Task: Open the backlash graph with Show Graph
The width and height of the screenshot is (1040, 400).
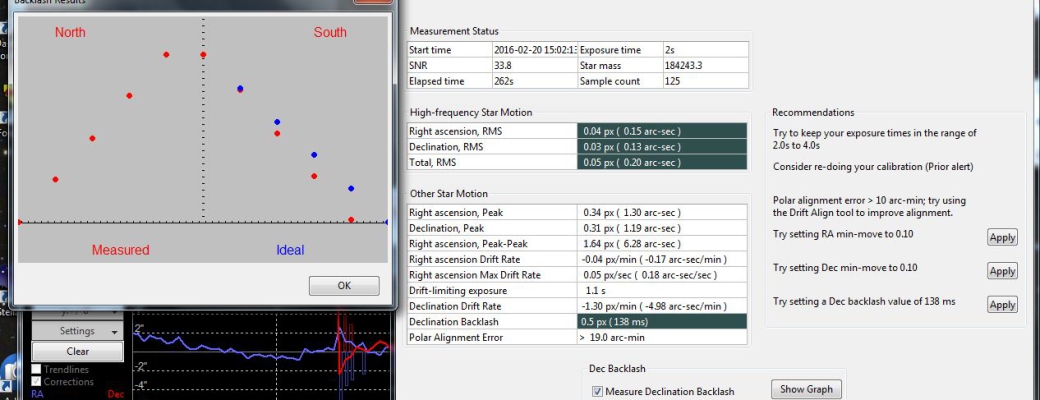Action: click(x=806, y=389)
